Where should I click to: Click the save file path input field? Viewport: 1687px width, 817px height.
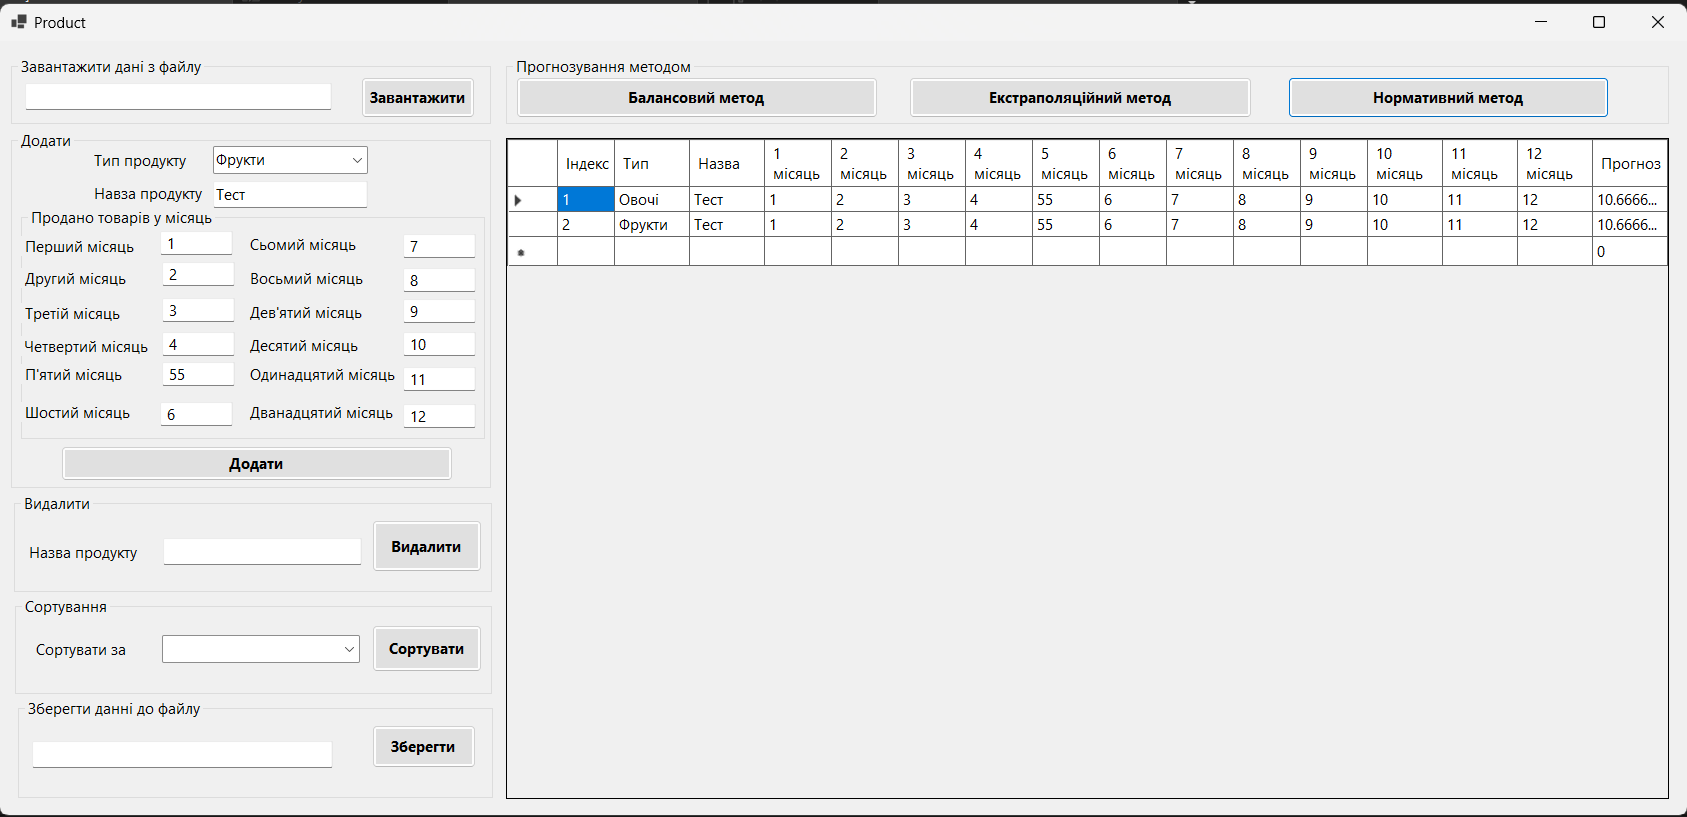(x=182, y=754)
